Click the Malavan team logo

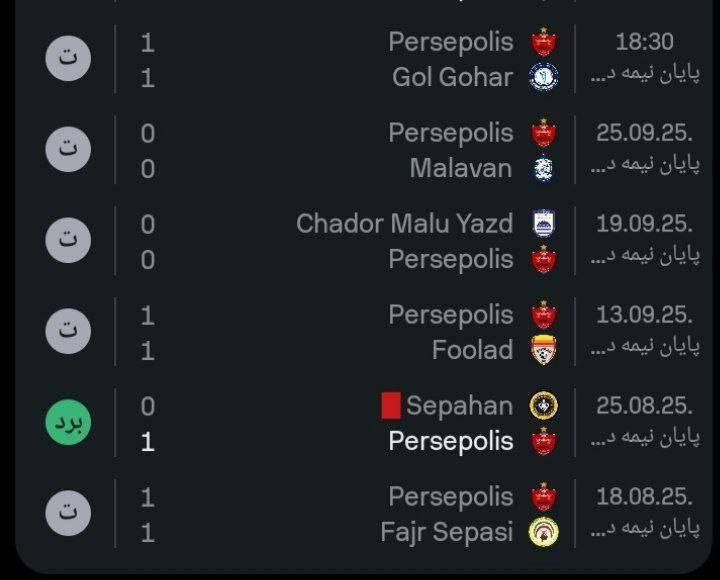coord(543,168)
